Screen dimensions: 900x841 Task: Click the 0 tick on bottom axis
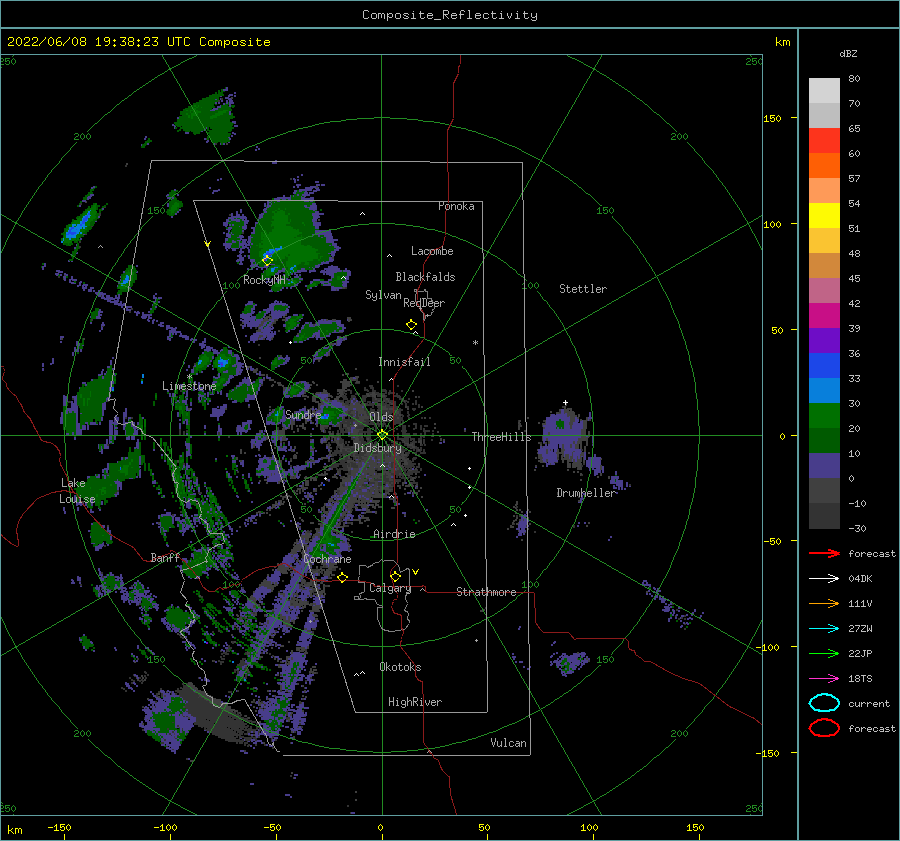380,828
